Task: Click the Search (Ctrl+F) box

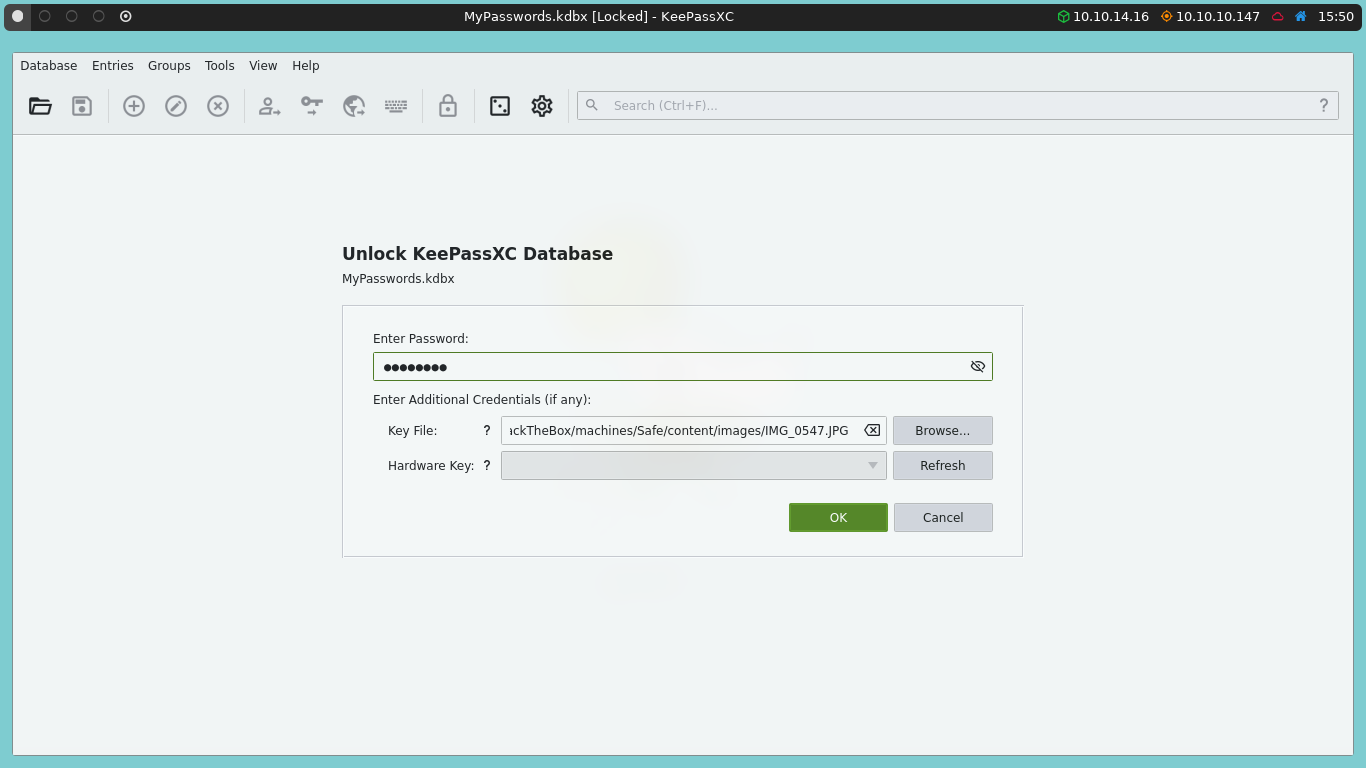Action: click(958, 105)
